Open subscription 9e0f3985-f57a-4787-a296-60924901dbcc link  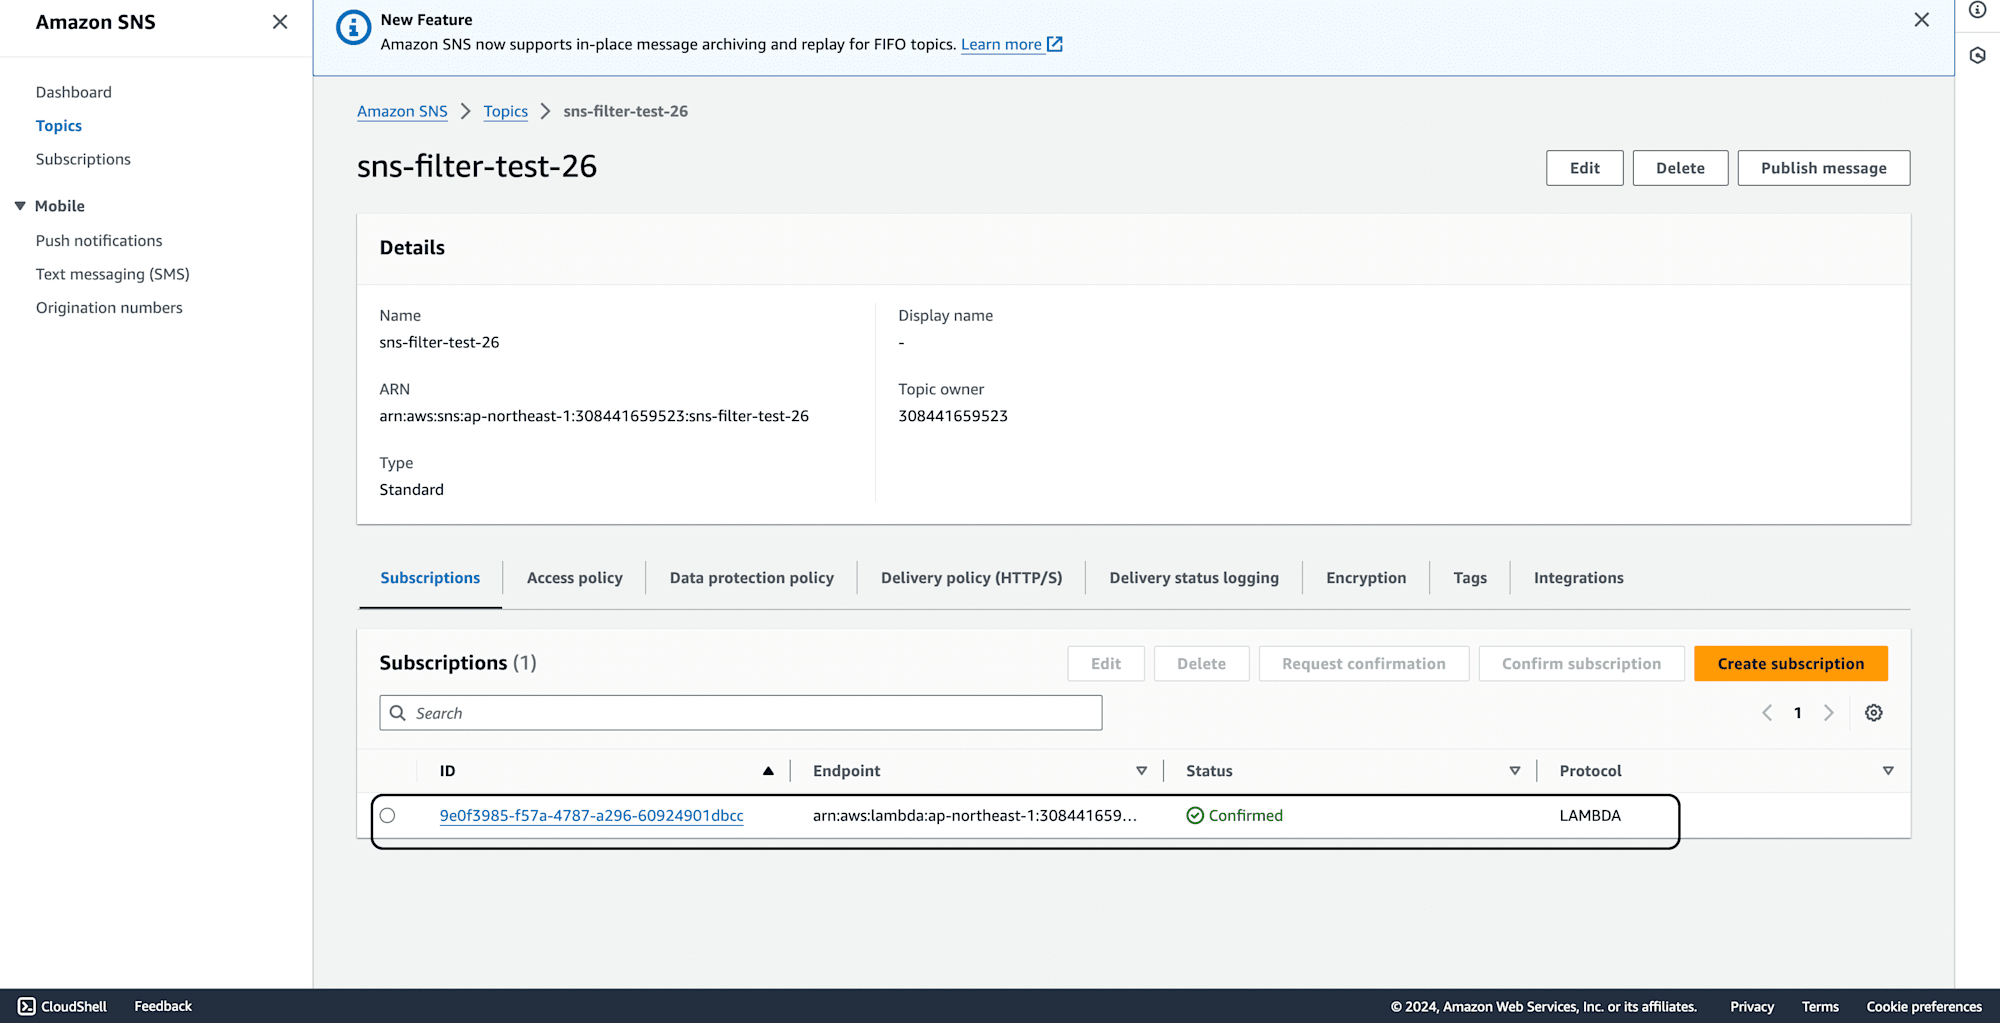point(591,815)
